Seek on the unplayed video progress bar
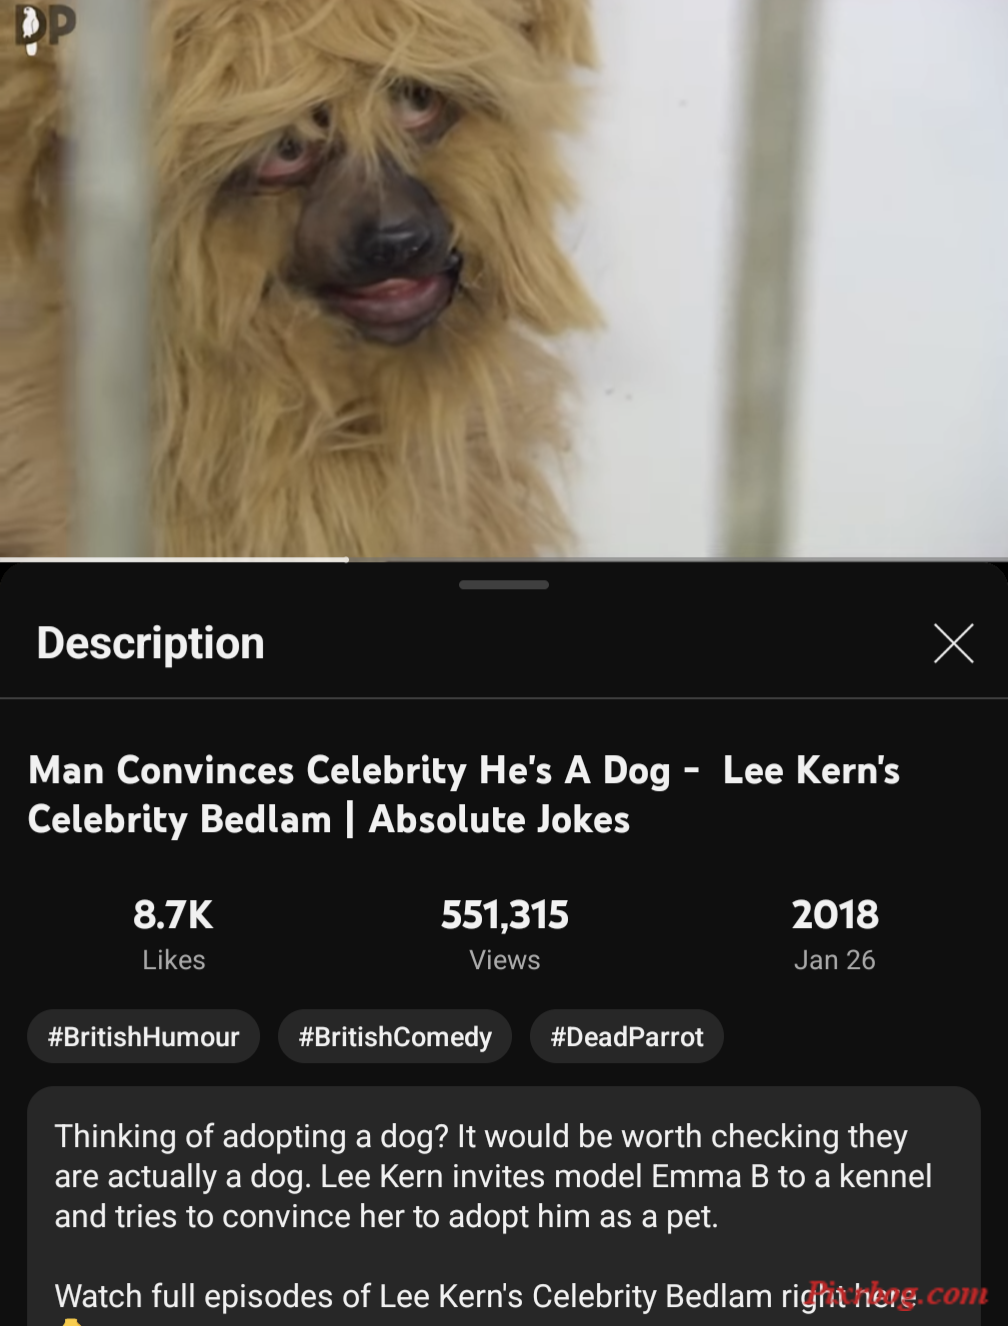Image resolution: width=1008 pixels, height=1326 pixels. coord(677,559)
